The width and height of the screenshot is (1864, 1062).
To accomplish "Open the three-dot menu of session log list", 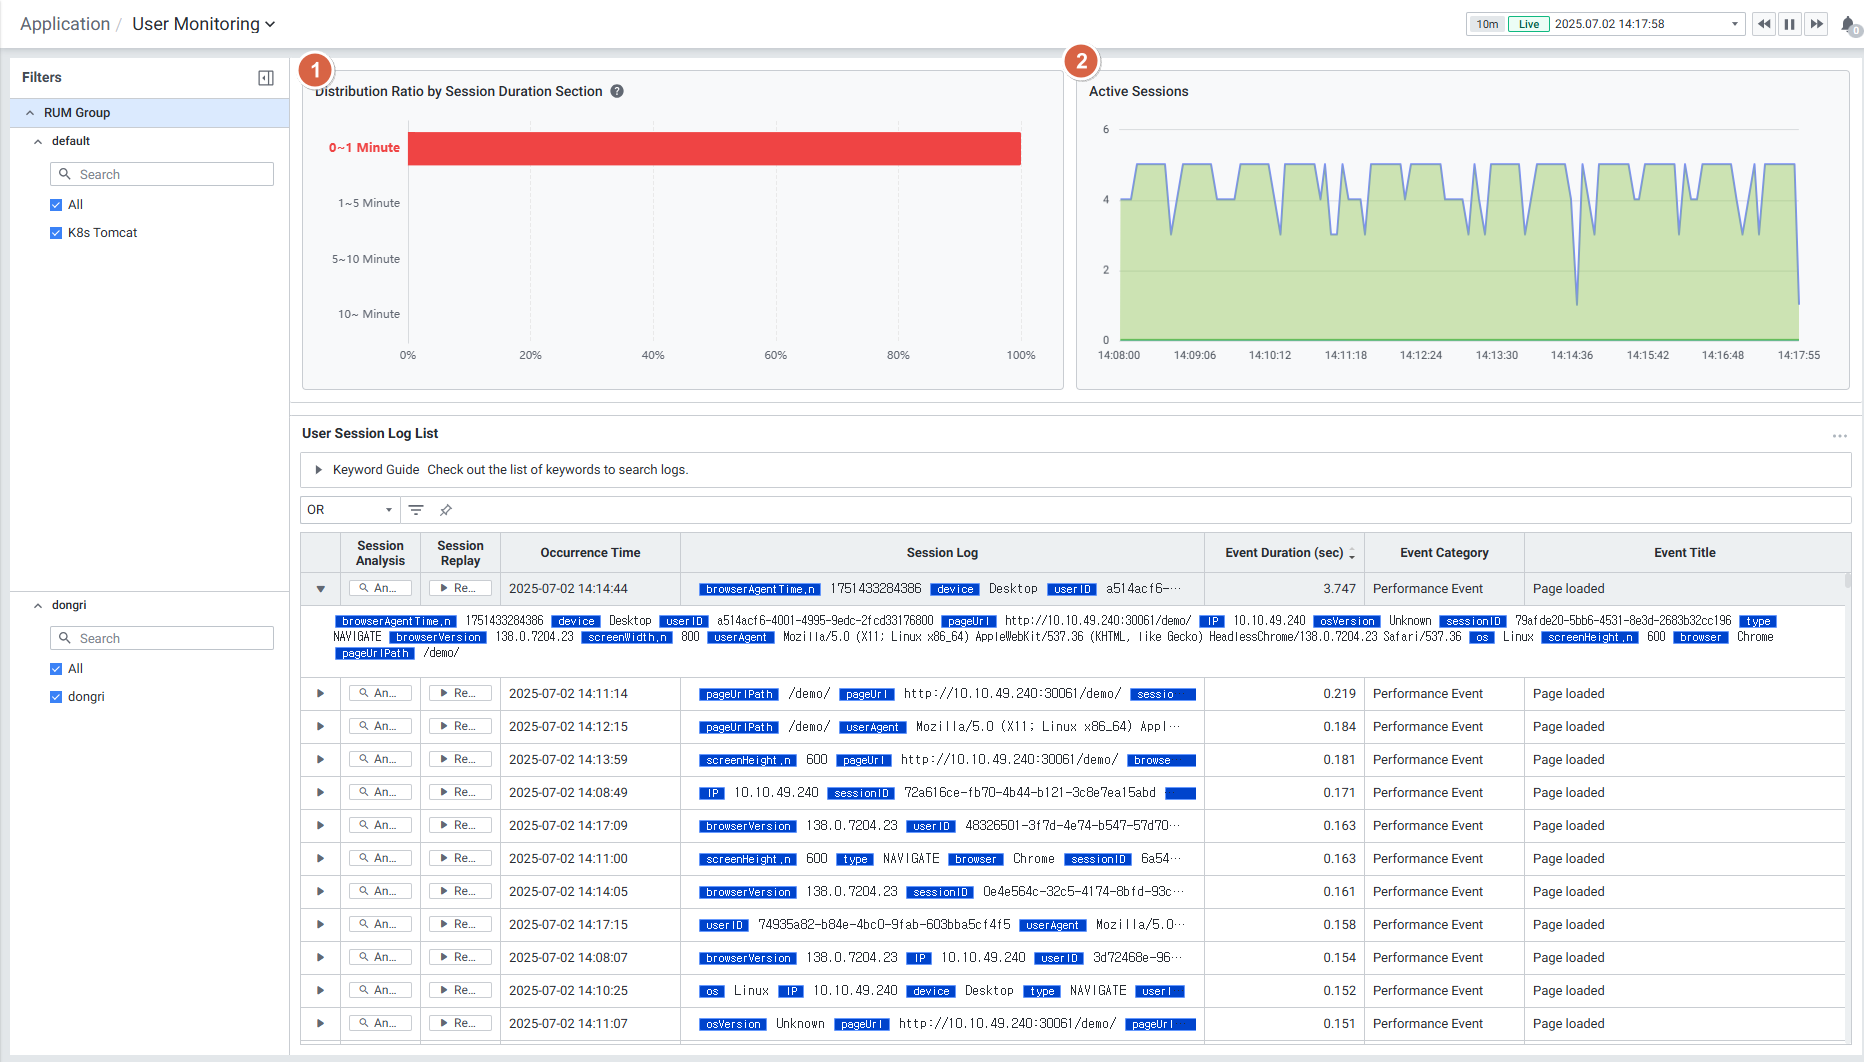I will click(1839, 436).
